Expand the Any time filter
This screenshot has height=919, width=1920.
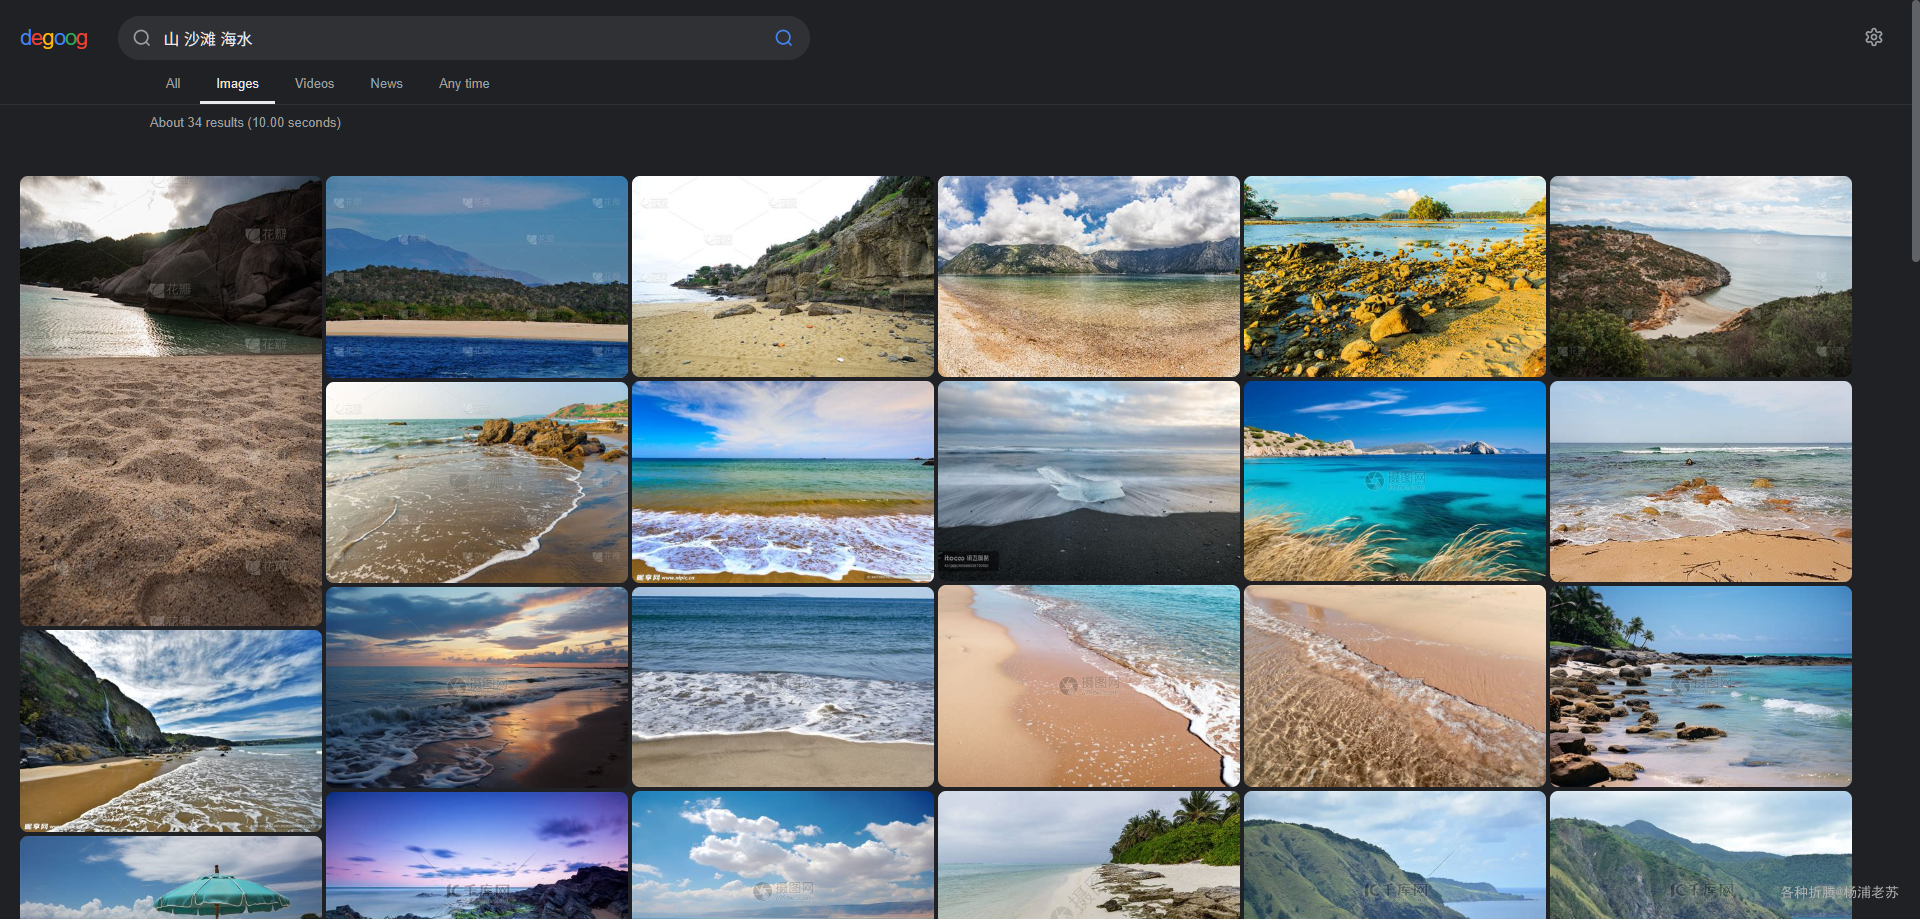[464, 84]
